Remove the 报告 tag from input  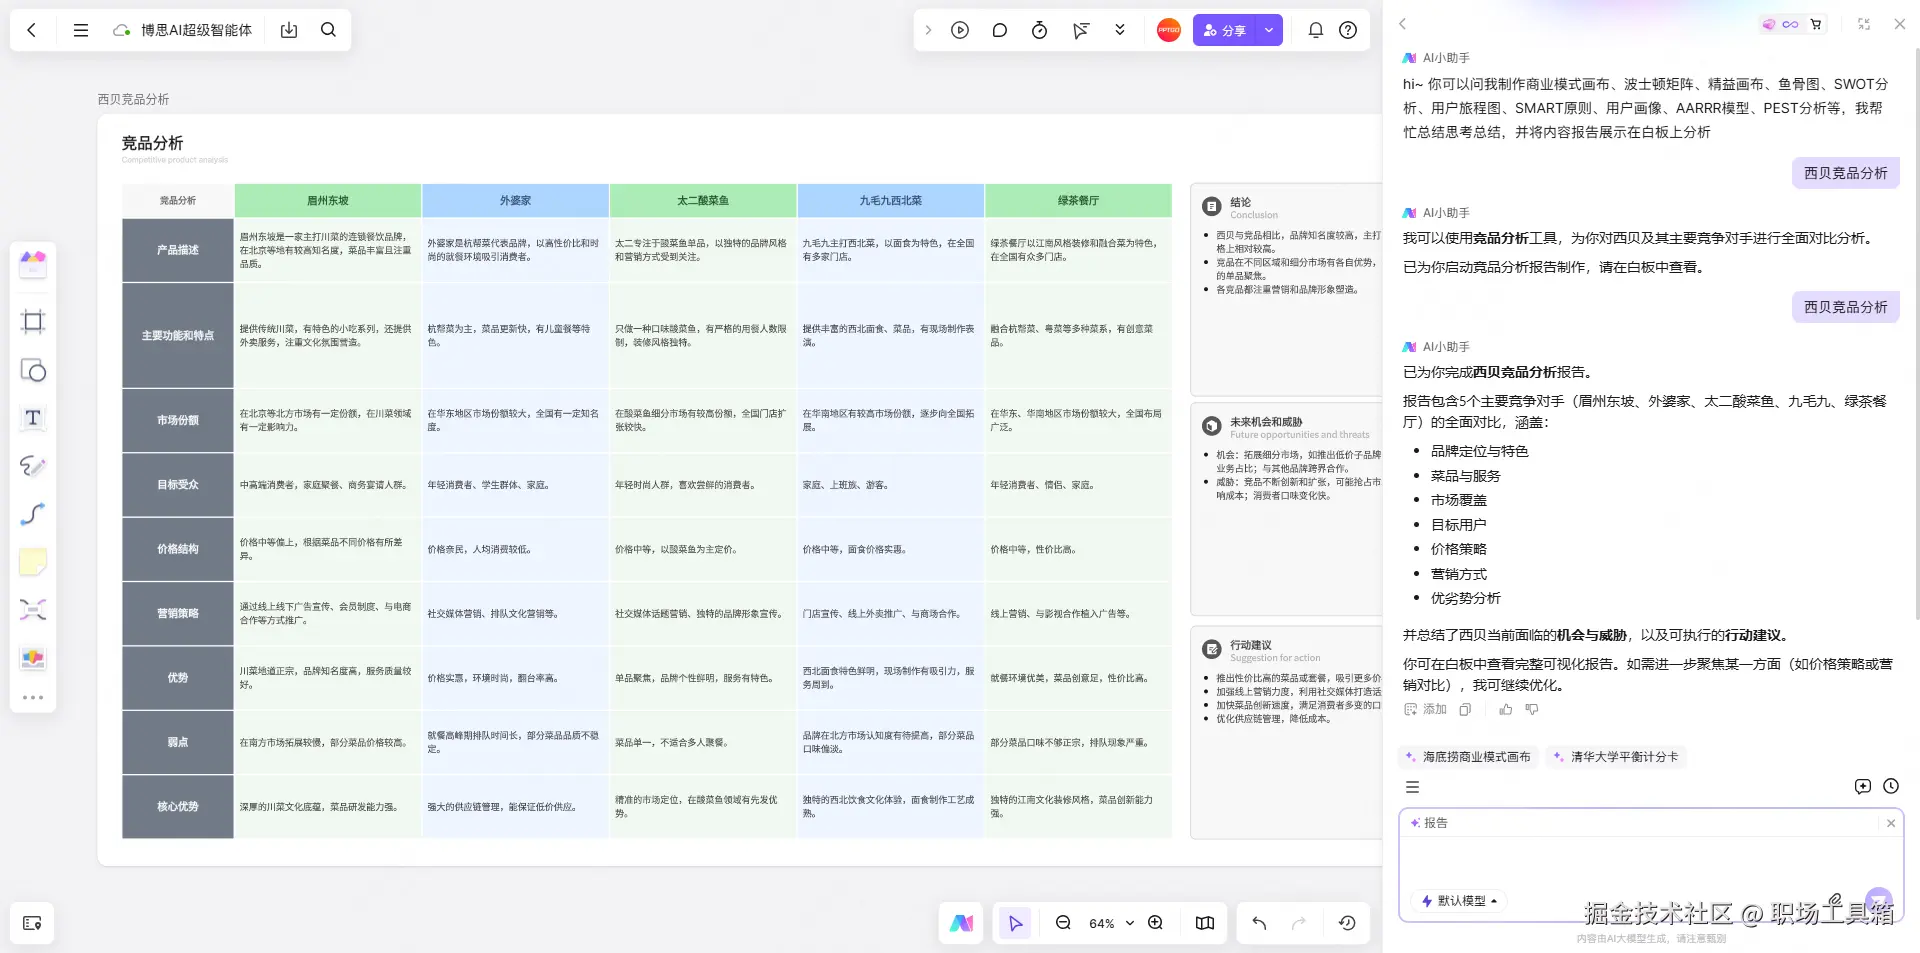[x=1891, y=823]
